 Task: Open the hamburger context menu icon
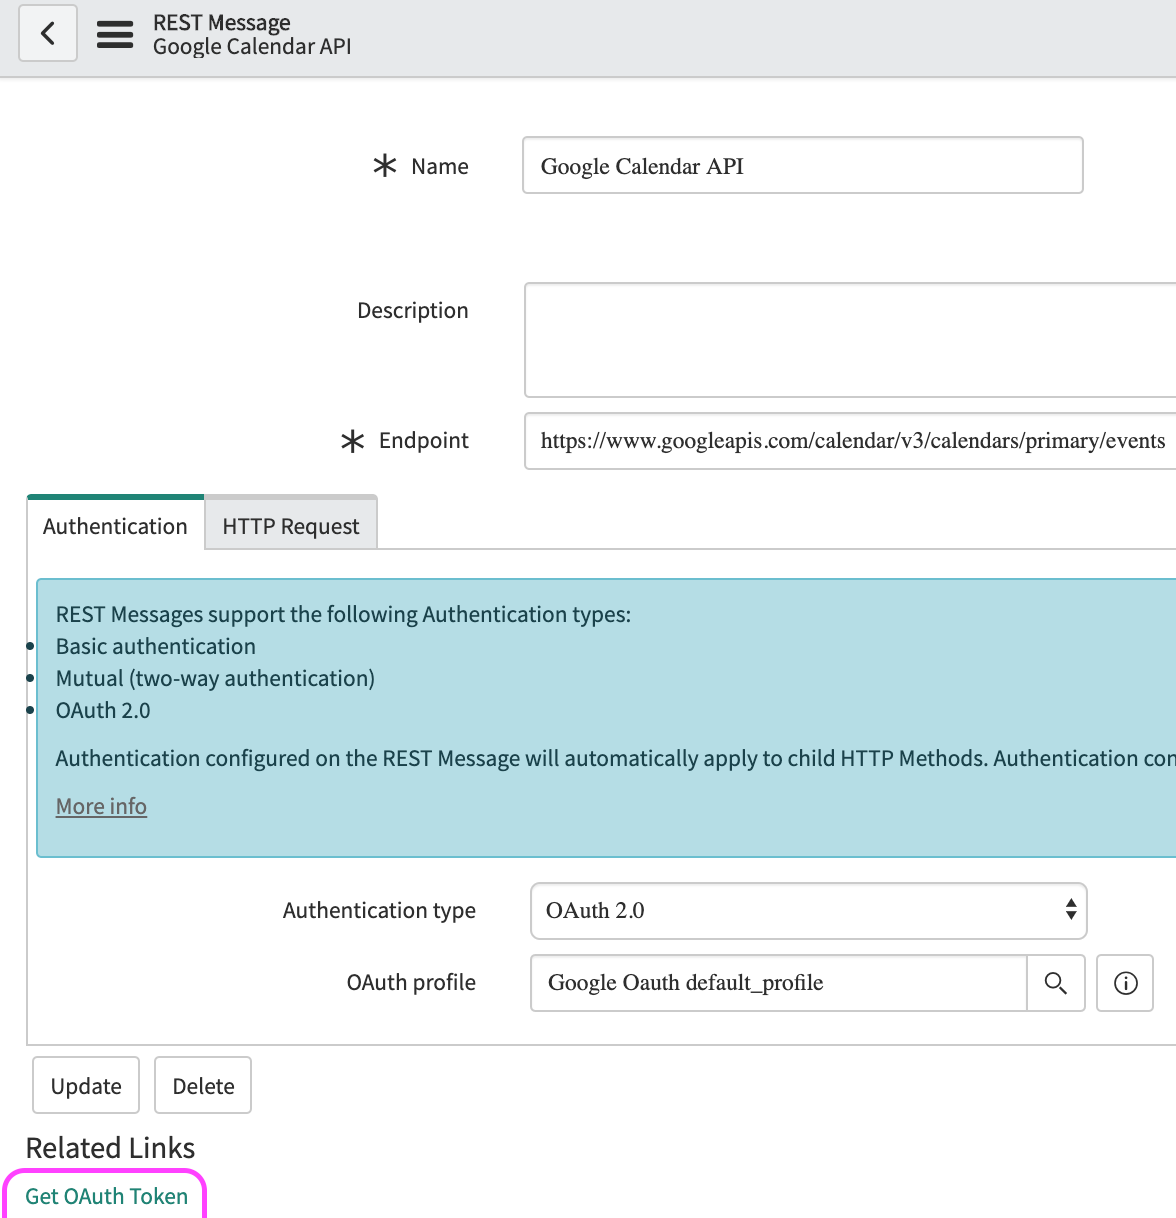pos(115,34)
